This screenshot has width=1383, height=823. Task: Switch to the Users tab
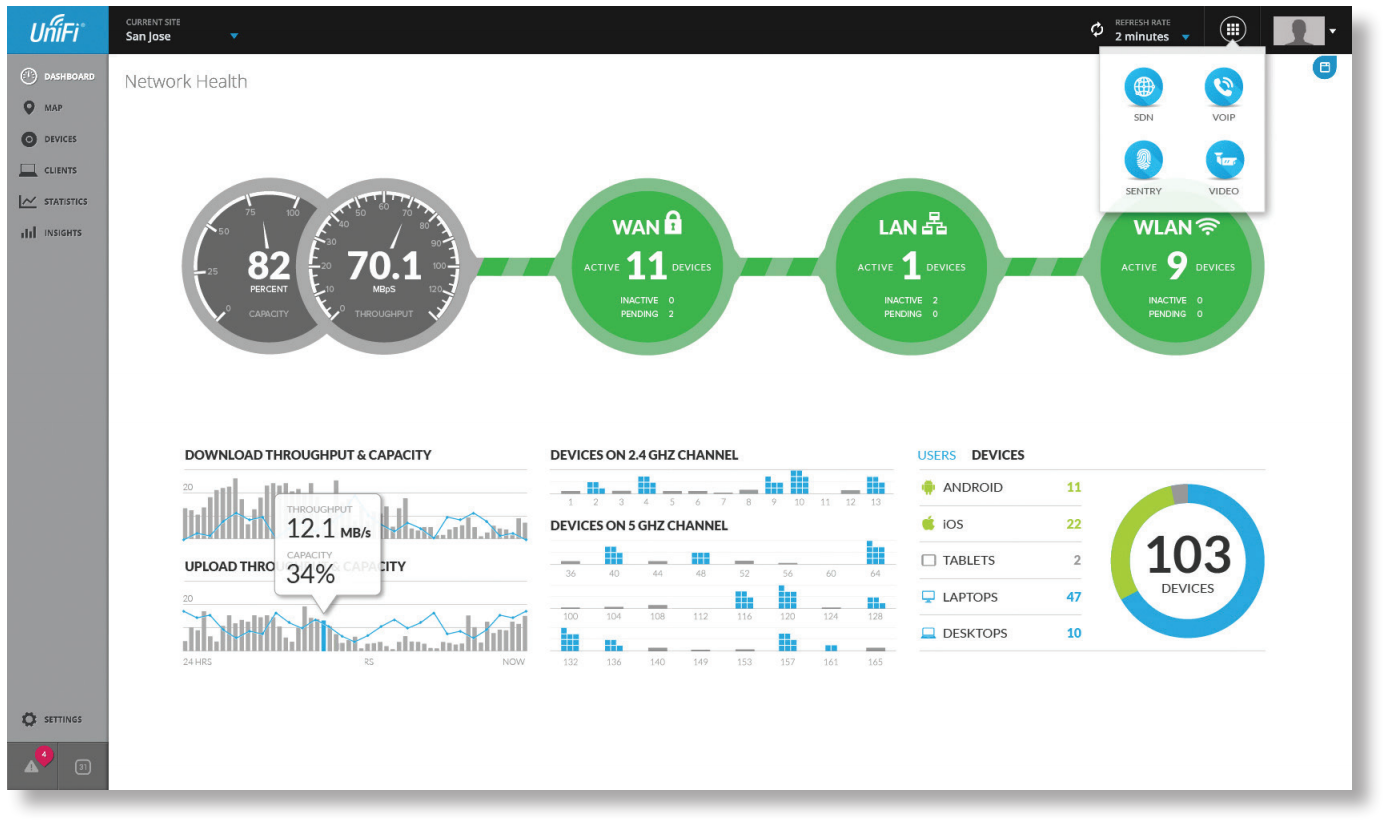936,455
